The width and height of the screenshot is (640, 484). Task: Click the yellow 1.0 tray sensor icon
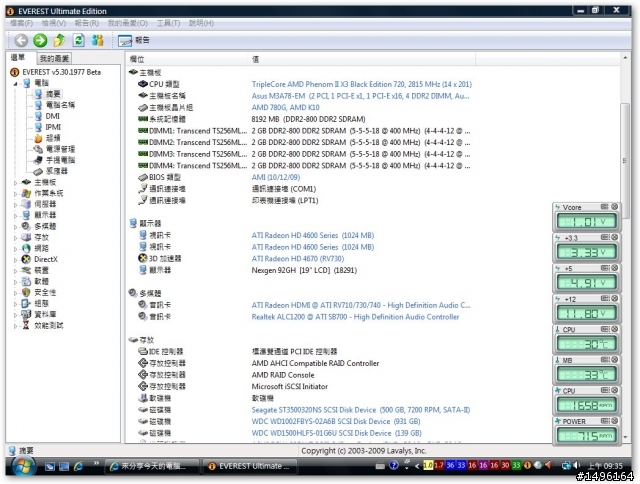coord(428,465)
